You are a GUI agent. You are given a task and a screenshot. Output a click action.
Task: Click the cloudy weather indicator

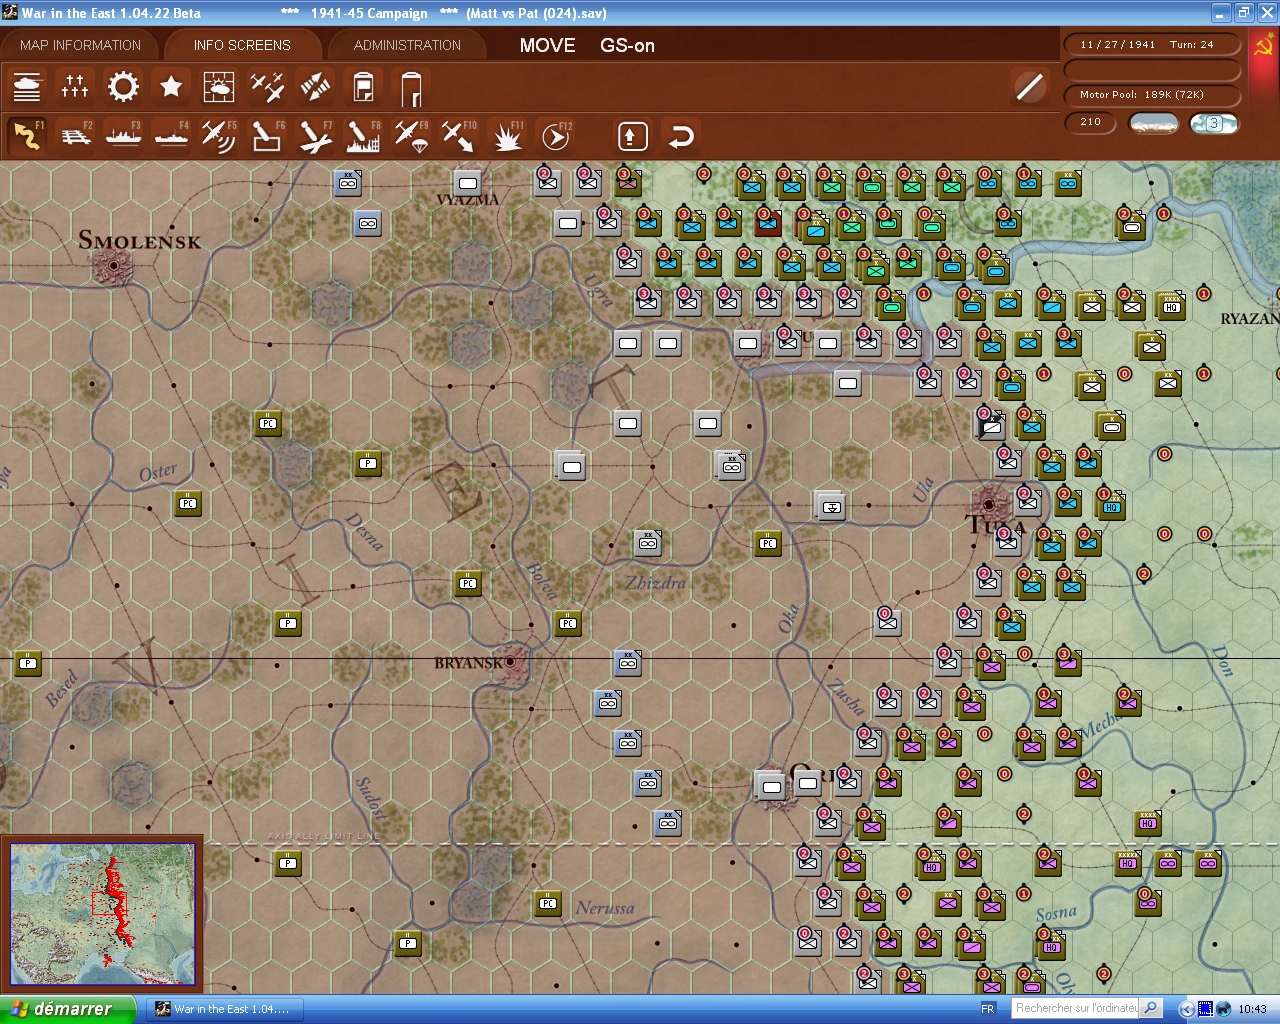click(1153, 123)
